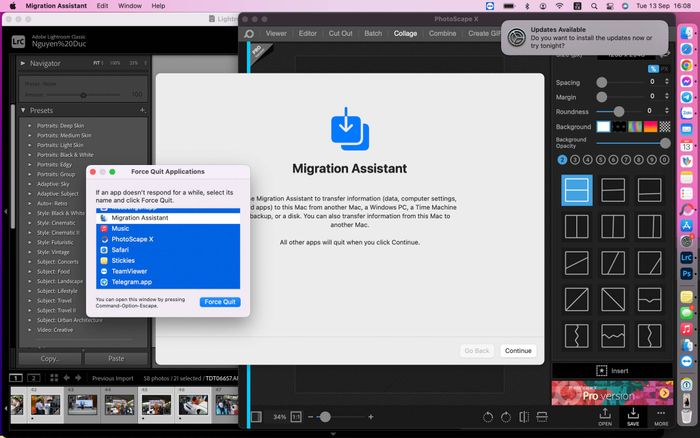
Task: Click the Pro version banner
Action: pos(612,393)
